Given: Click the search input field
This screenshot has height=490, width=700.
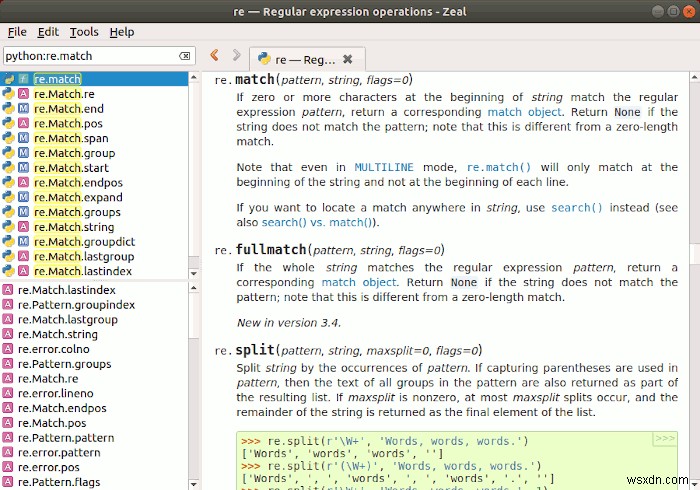Looking at the screenshot, I should tap(90, 57).
